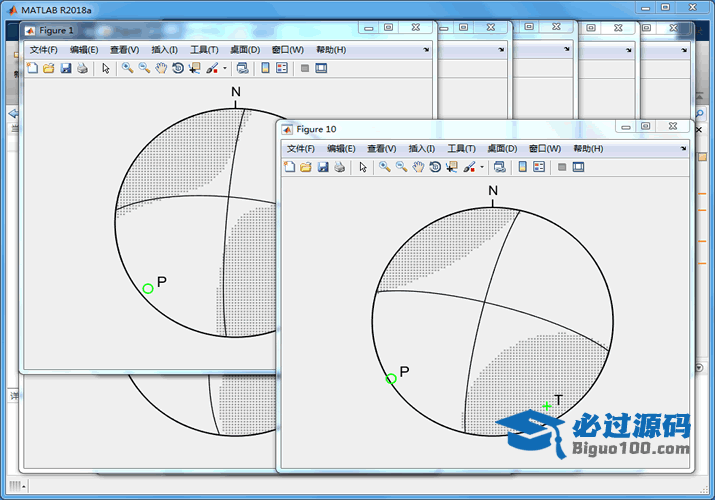Click Insert Colorbar icon in Figure 1 toolbar
715x500 pixels.
click(x=265, y=68)
